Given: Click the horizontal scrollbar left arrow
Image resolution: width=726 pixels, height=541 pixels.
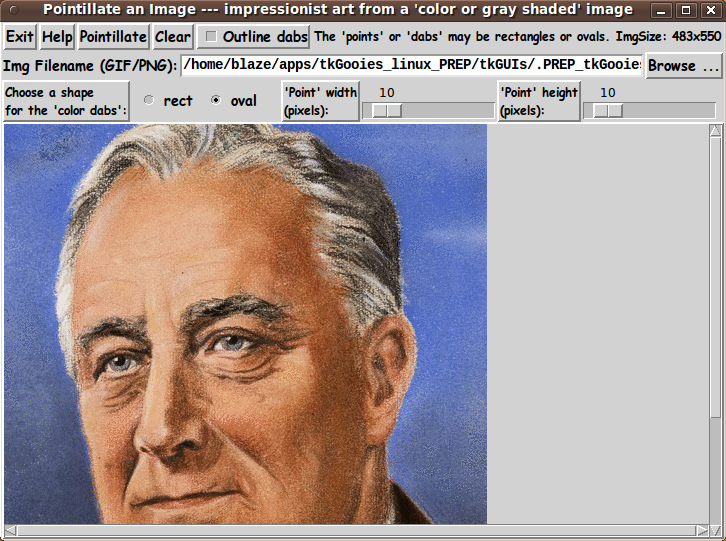Looking at the screenshot, I should pyautogui.click(x=10, y=530).
